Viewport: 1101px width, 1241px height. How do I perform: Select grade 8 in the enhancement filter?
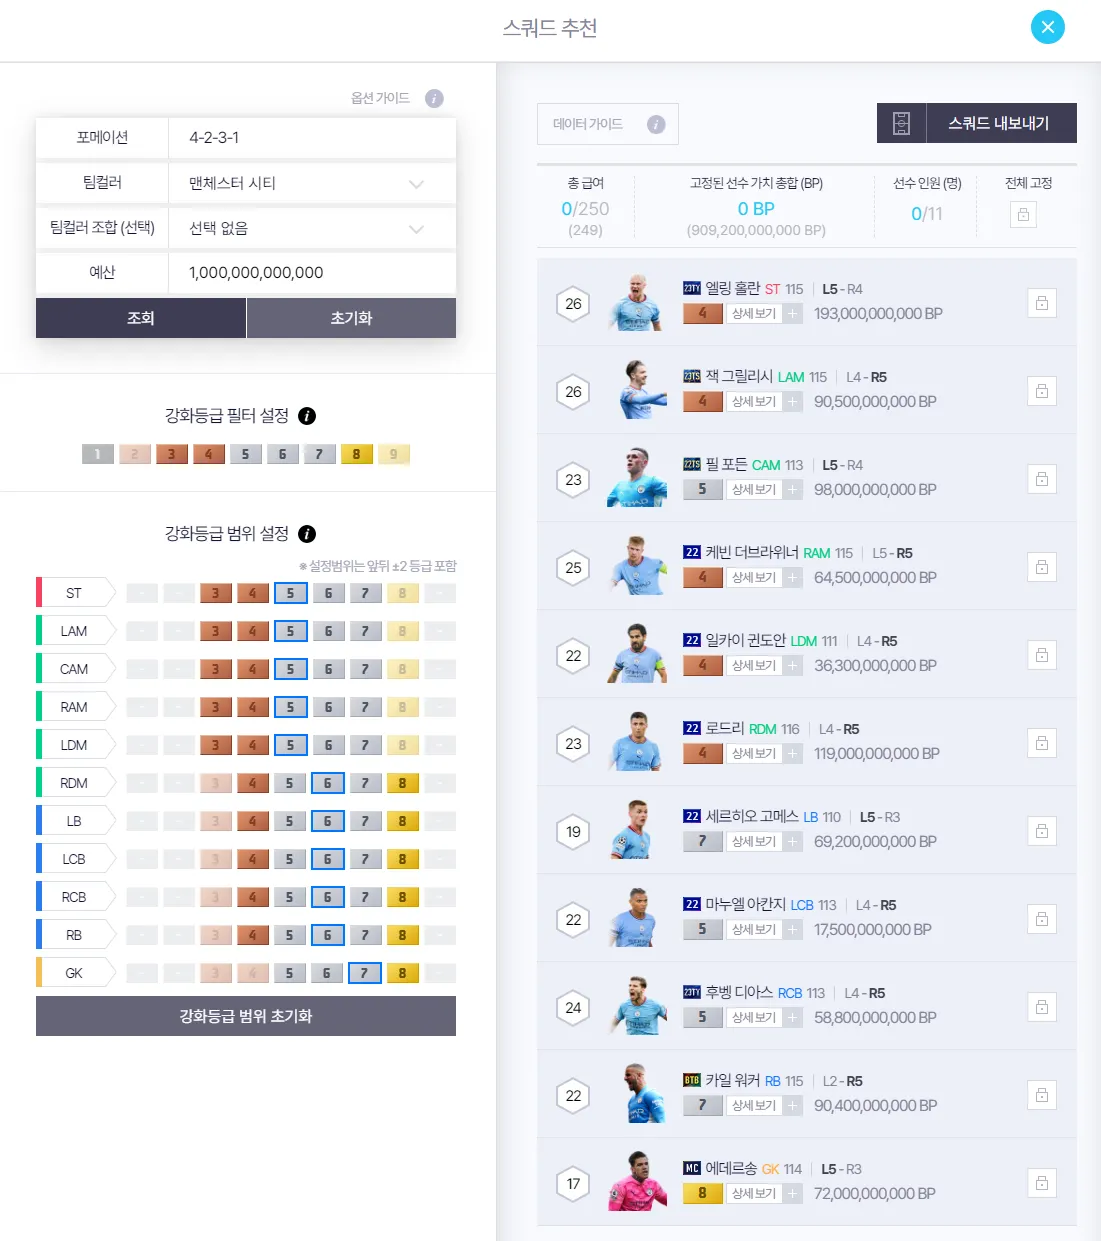click(356, 454)
